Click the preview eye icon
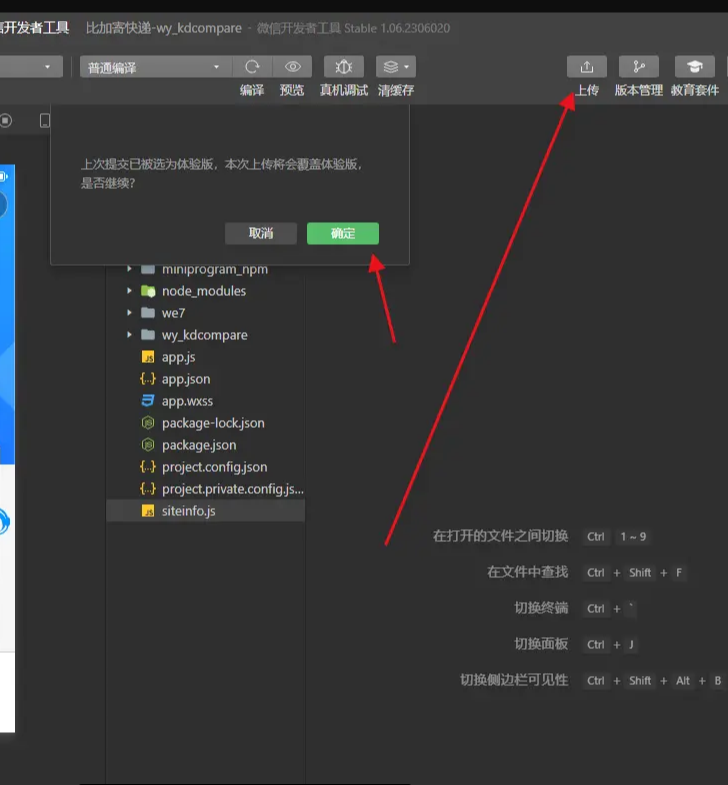Image resolution: width=728 pixels, height=785 pixels. pos(292,67)
